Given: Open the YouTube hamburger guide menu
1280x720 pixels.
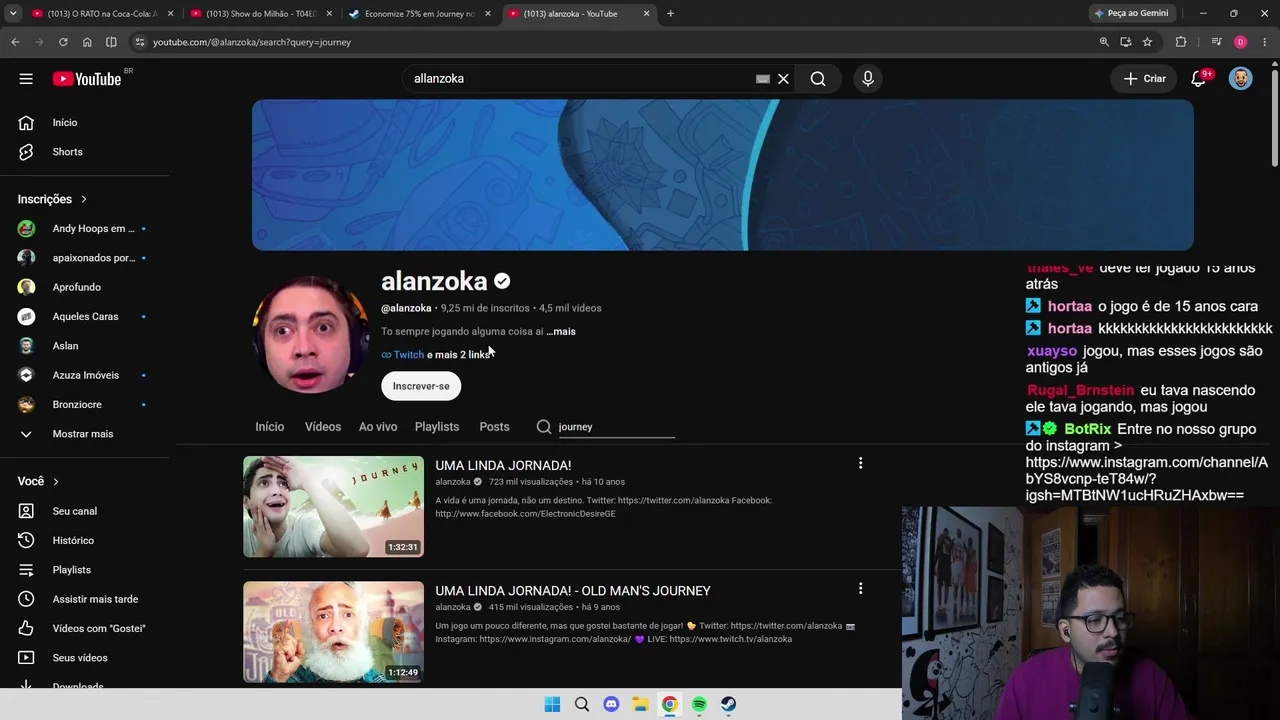Looking at the screenshot, I should point(26,79).
